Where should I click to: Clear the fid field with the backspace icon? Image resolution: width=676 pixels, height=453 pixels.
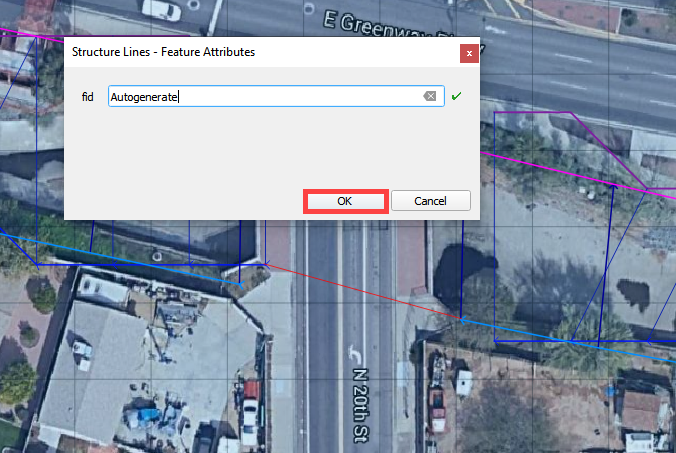(x=429, y=97)
